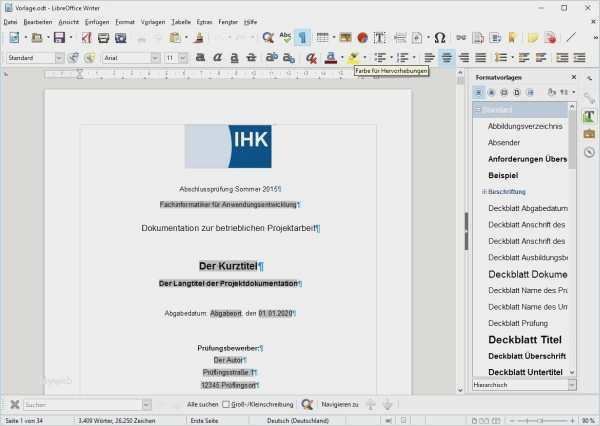Screen dimensions: 600x426
Task: Open Hierarchisch filter dropdown
Action: [x=572, y=385]
